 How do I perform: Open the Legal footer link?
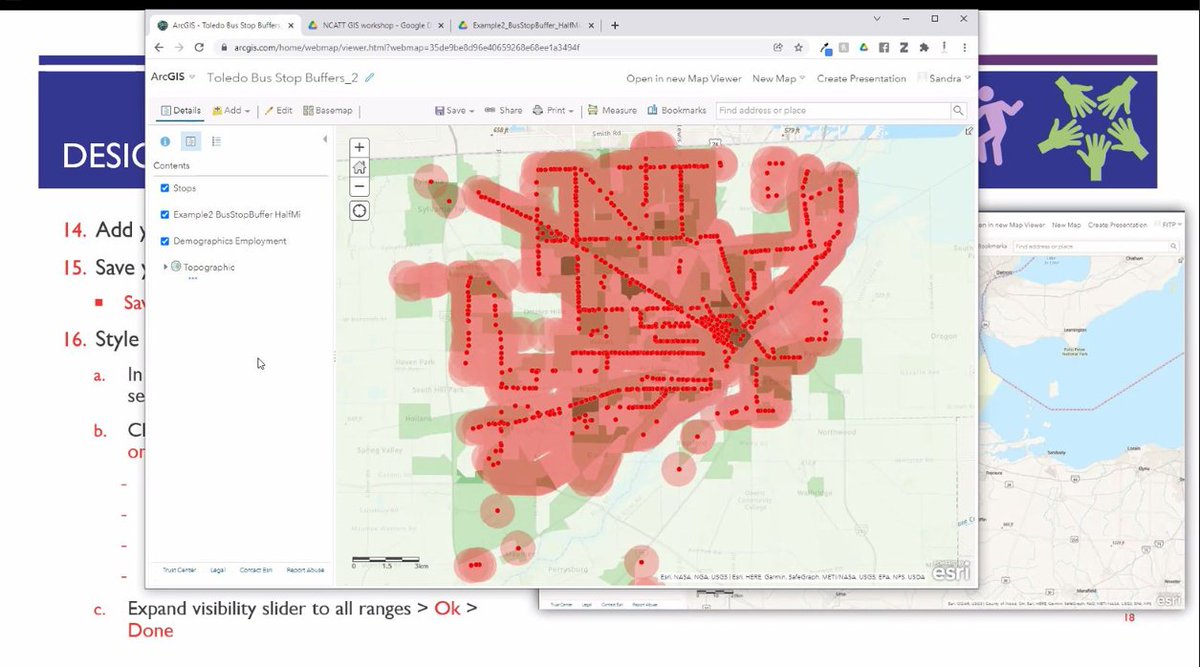218,569
